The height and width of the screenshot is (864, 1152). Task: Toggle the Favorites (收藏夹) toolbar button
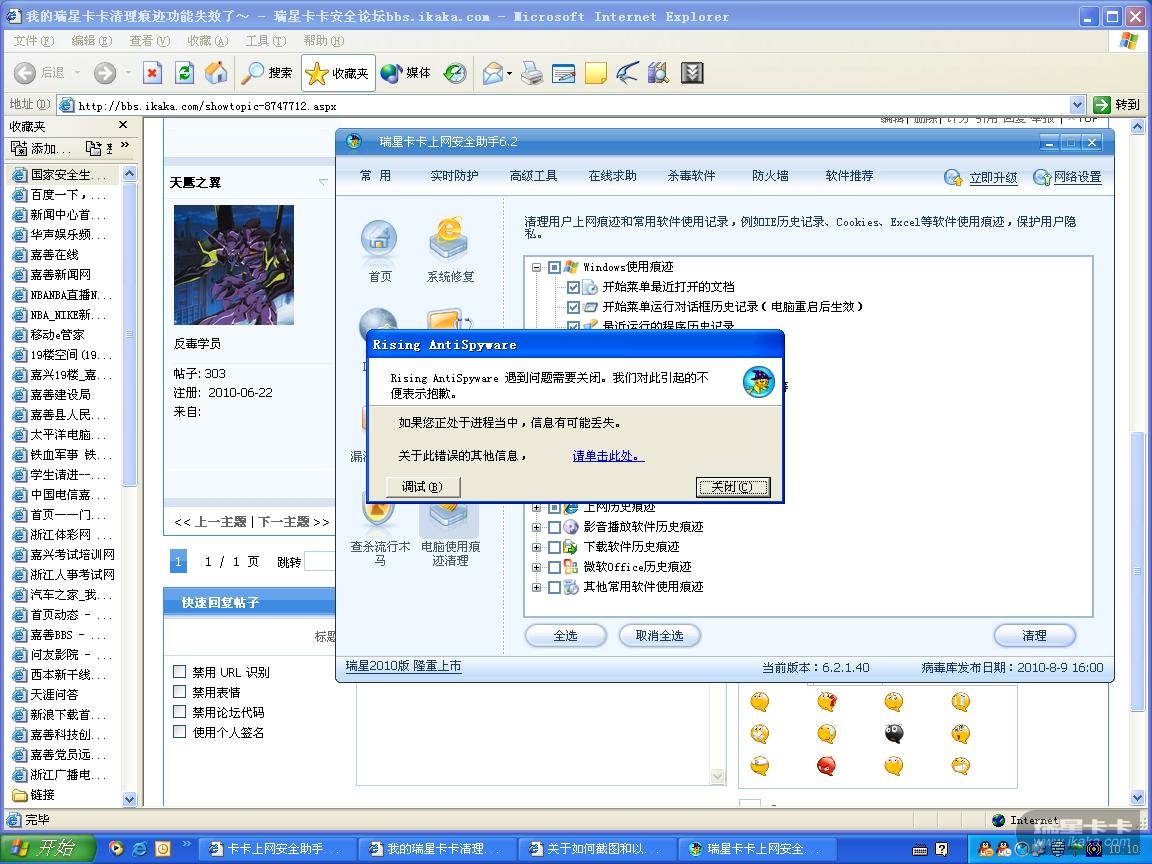338,73
